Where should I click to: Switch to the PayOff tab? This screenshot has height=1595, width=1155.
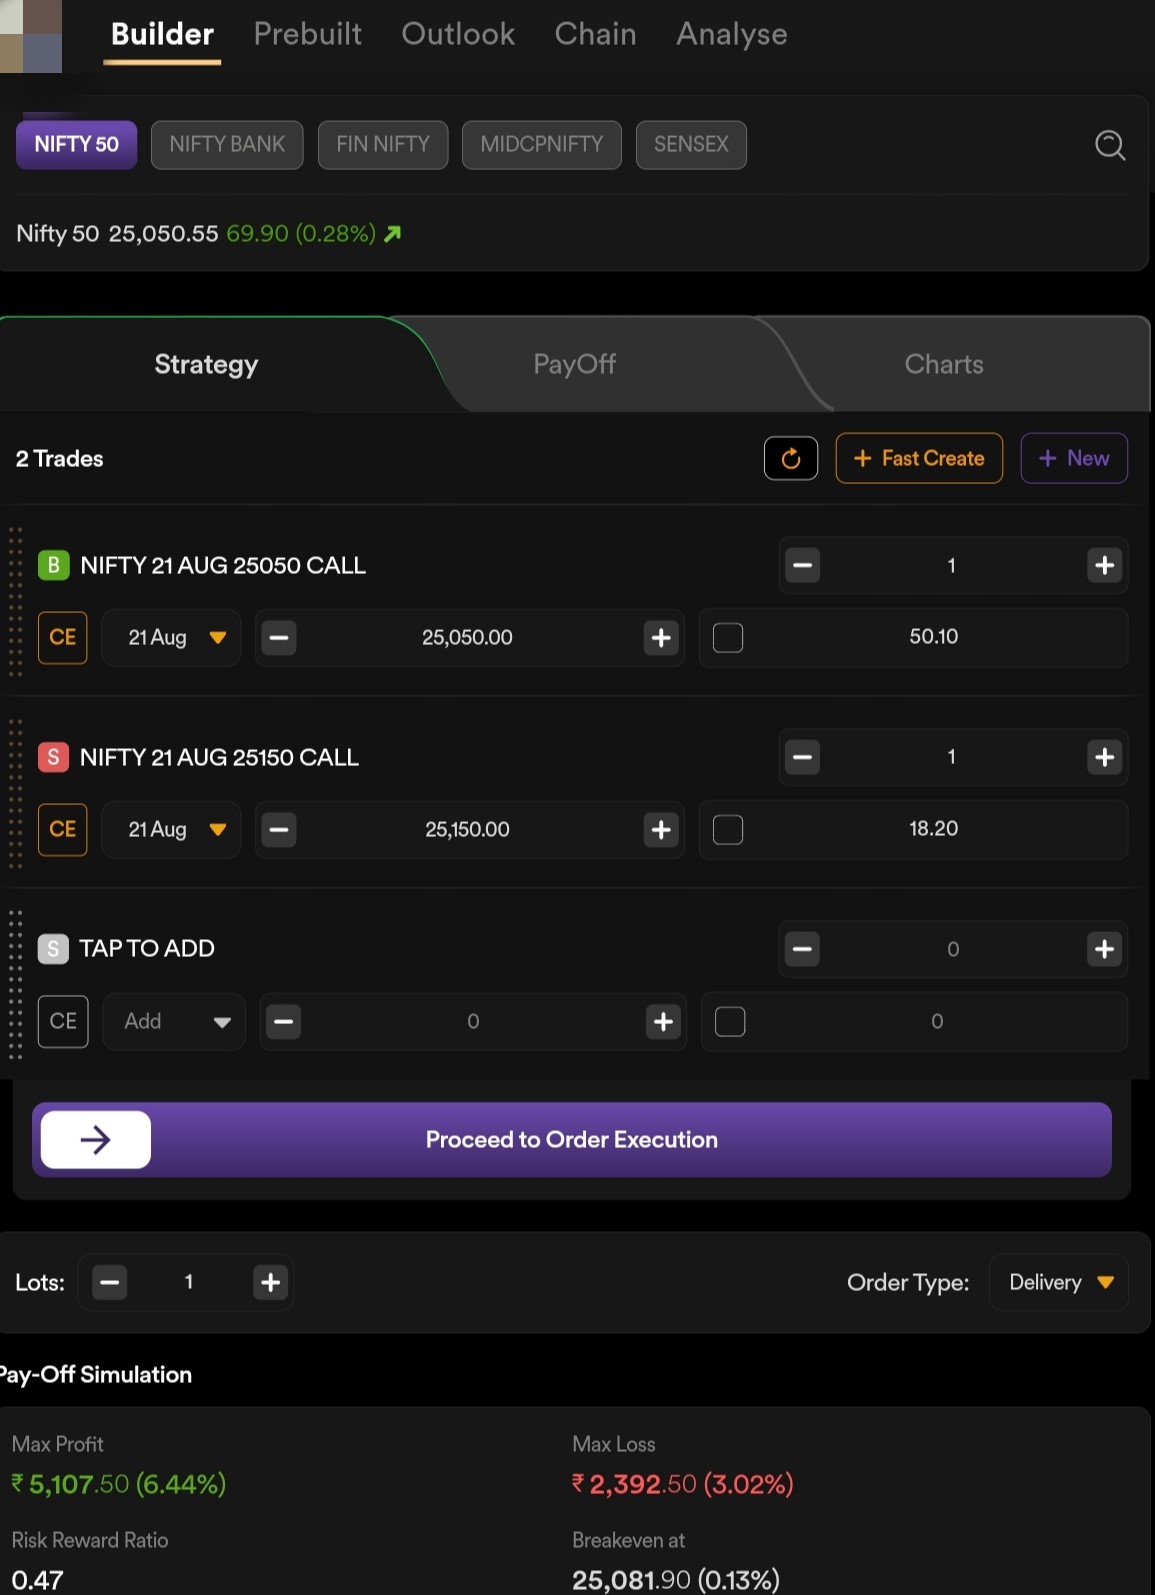[574, 364]
